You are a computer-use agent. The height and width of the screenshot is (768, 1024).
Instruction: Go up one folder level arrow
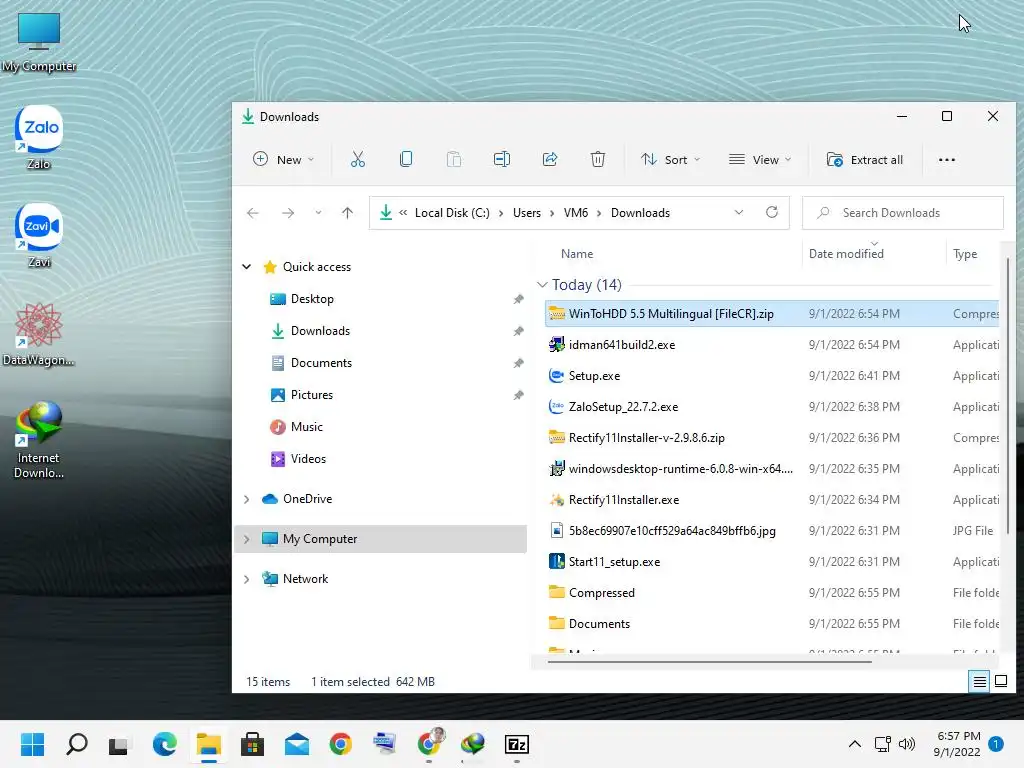(347, 213)
